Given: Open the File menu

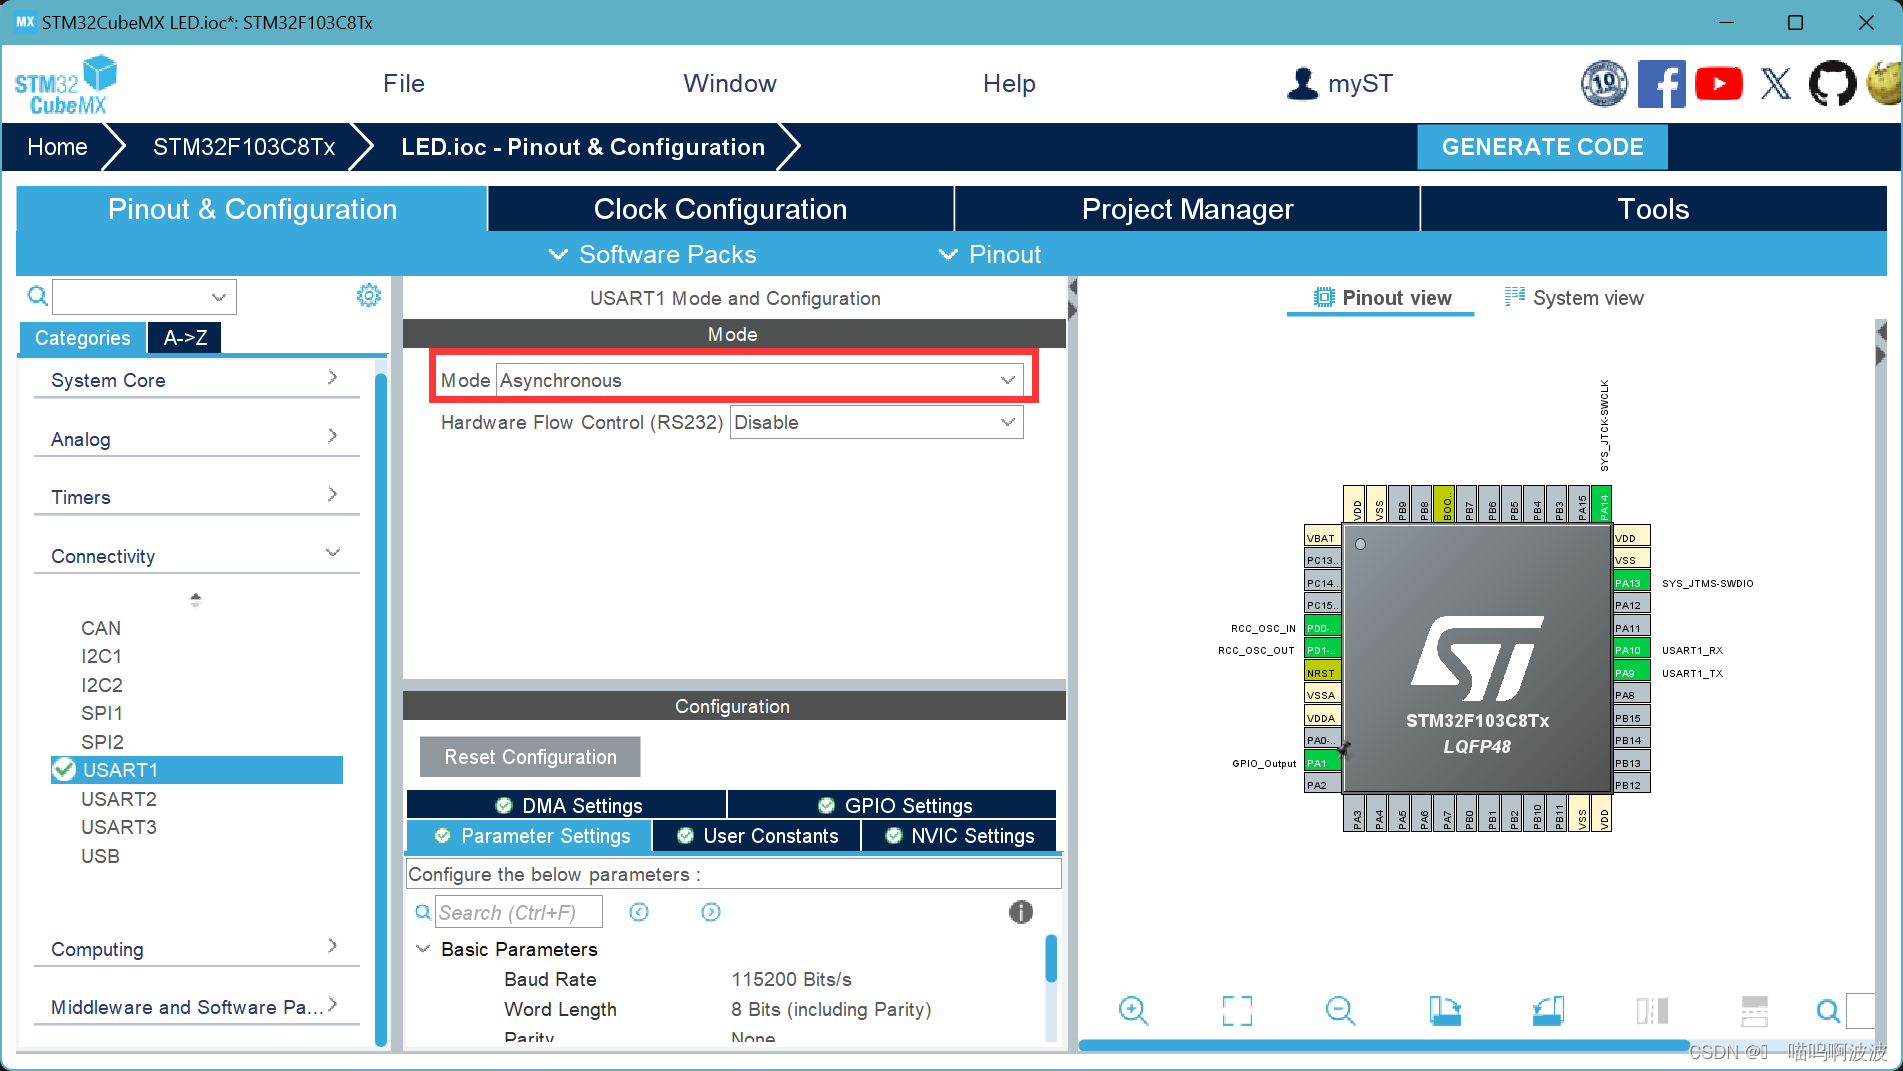Looking at the screenshot, I should pyautogui.click(x=404, y=84).
